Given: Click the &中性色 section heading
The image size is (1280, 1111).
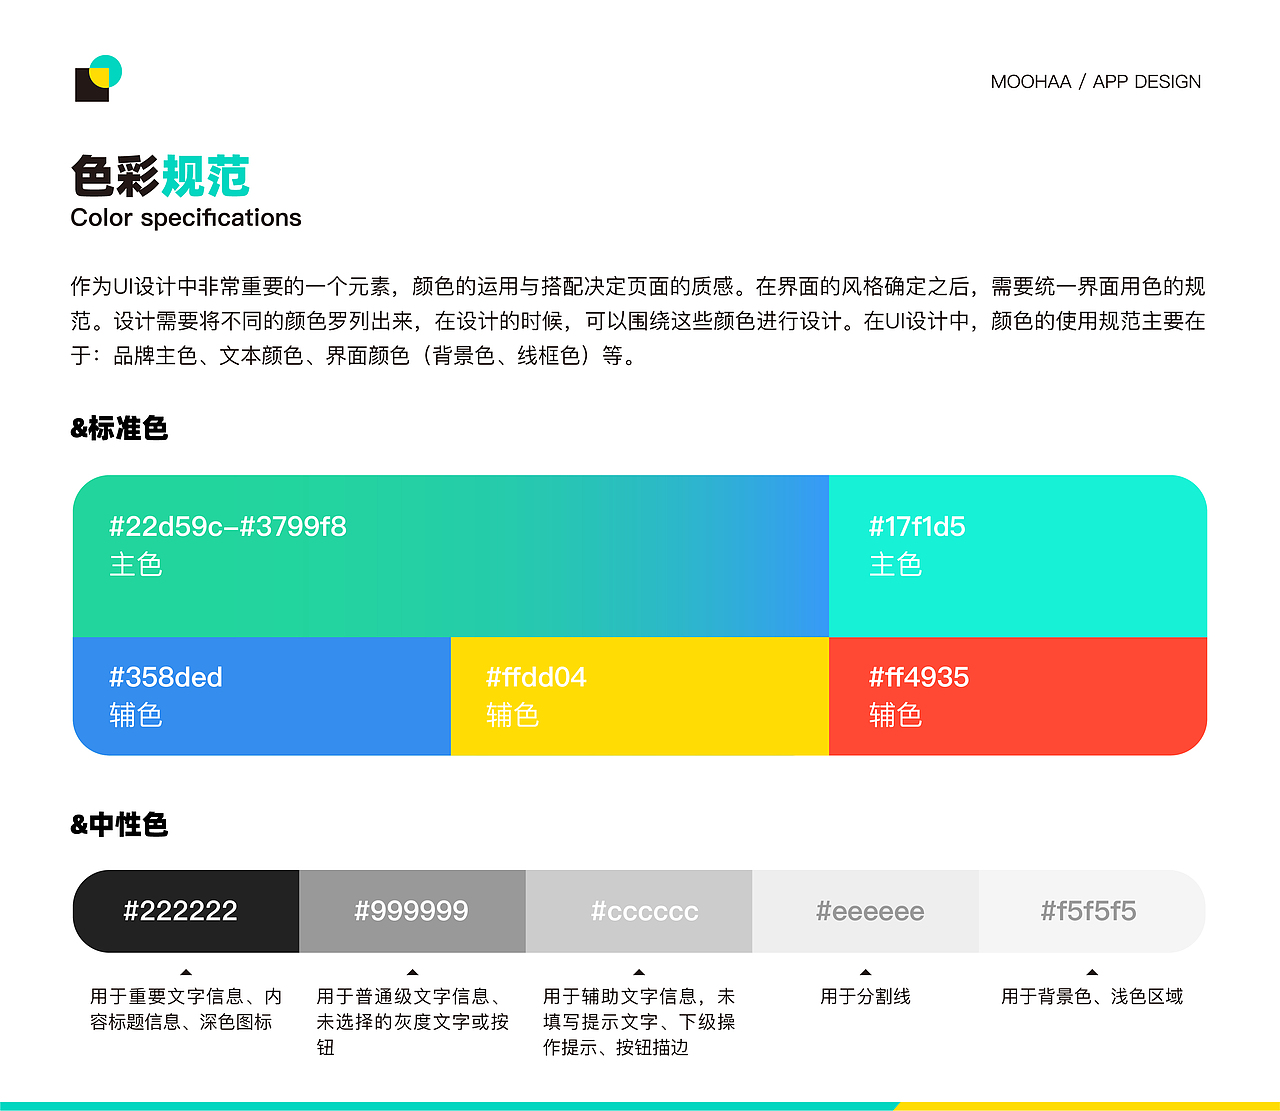Looking at the screenshot, I should tap(119, 825).
